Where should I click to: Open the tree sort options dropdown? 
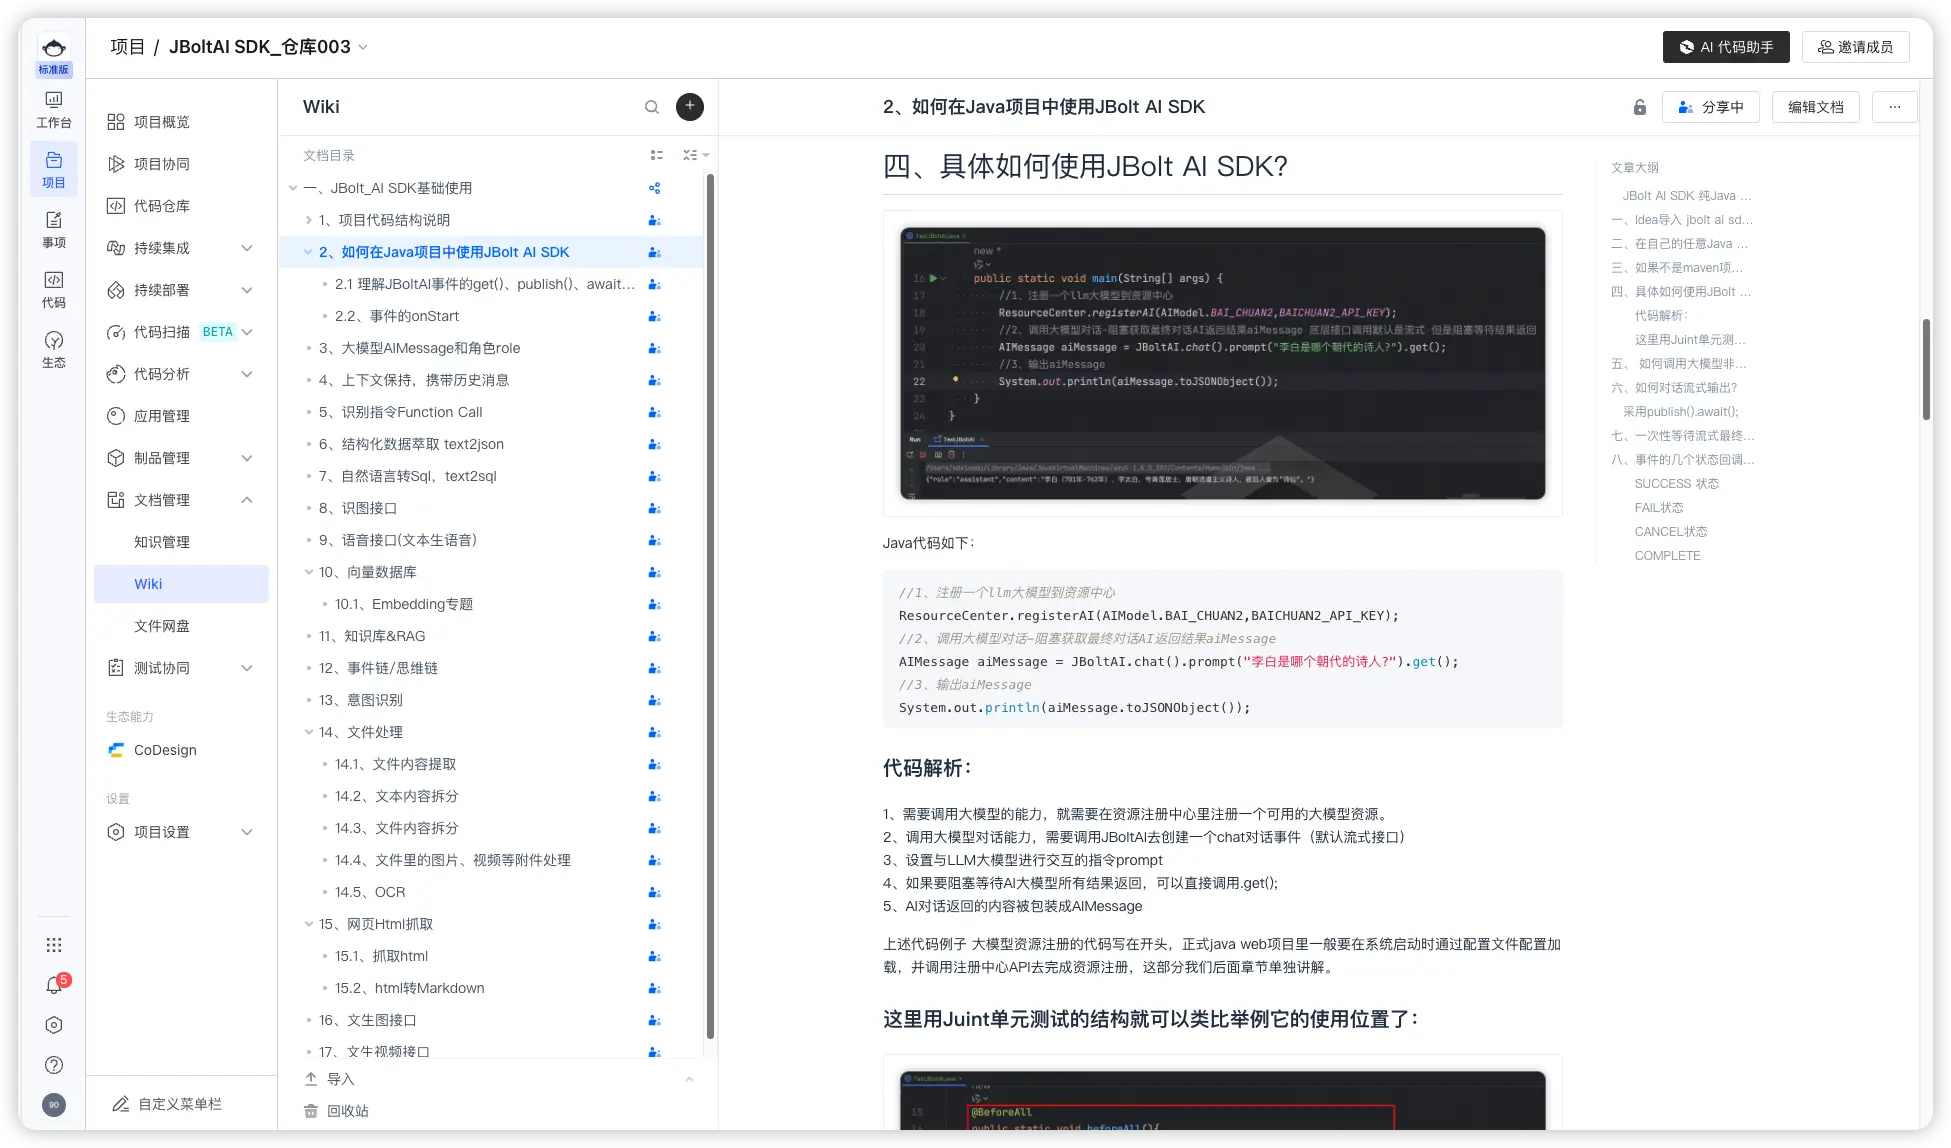click(x=696, y=155)
